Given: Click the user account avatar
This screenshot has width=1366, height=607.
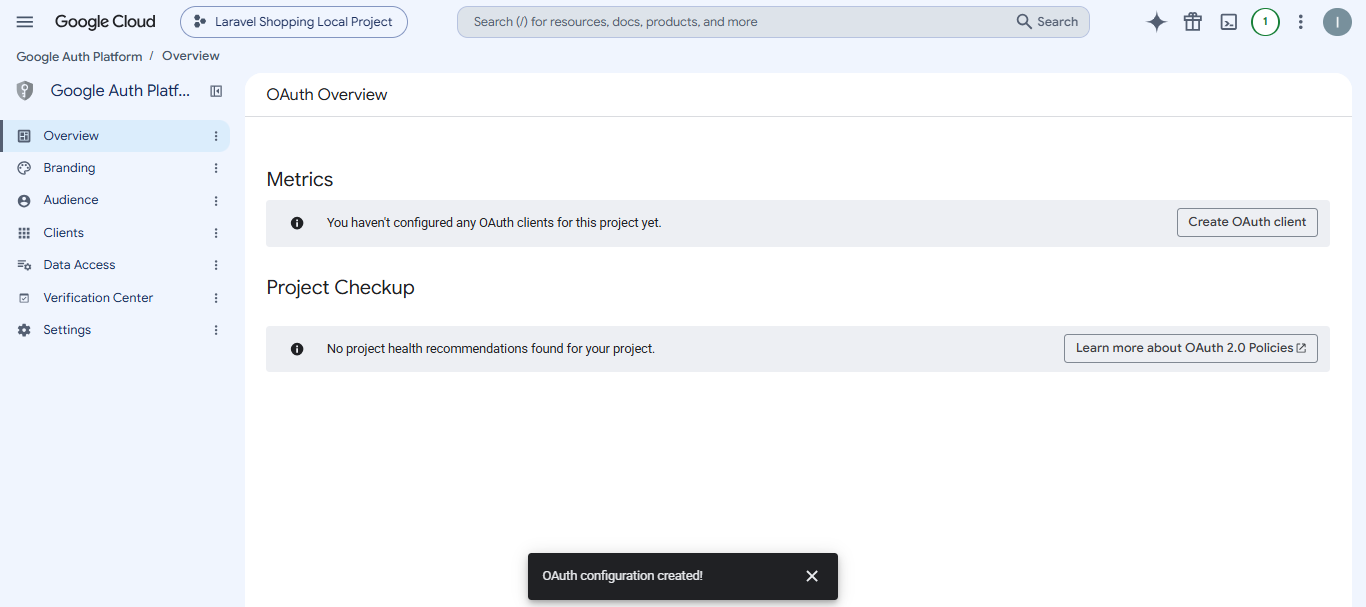Looking at the screenshot, I should 1337,22.
